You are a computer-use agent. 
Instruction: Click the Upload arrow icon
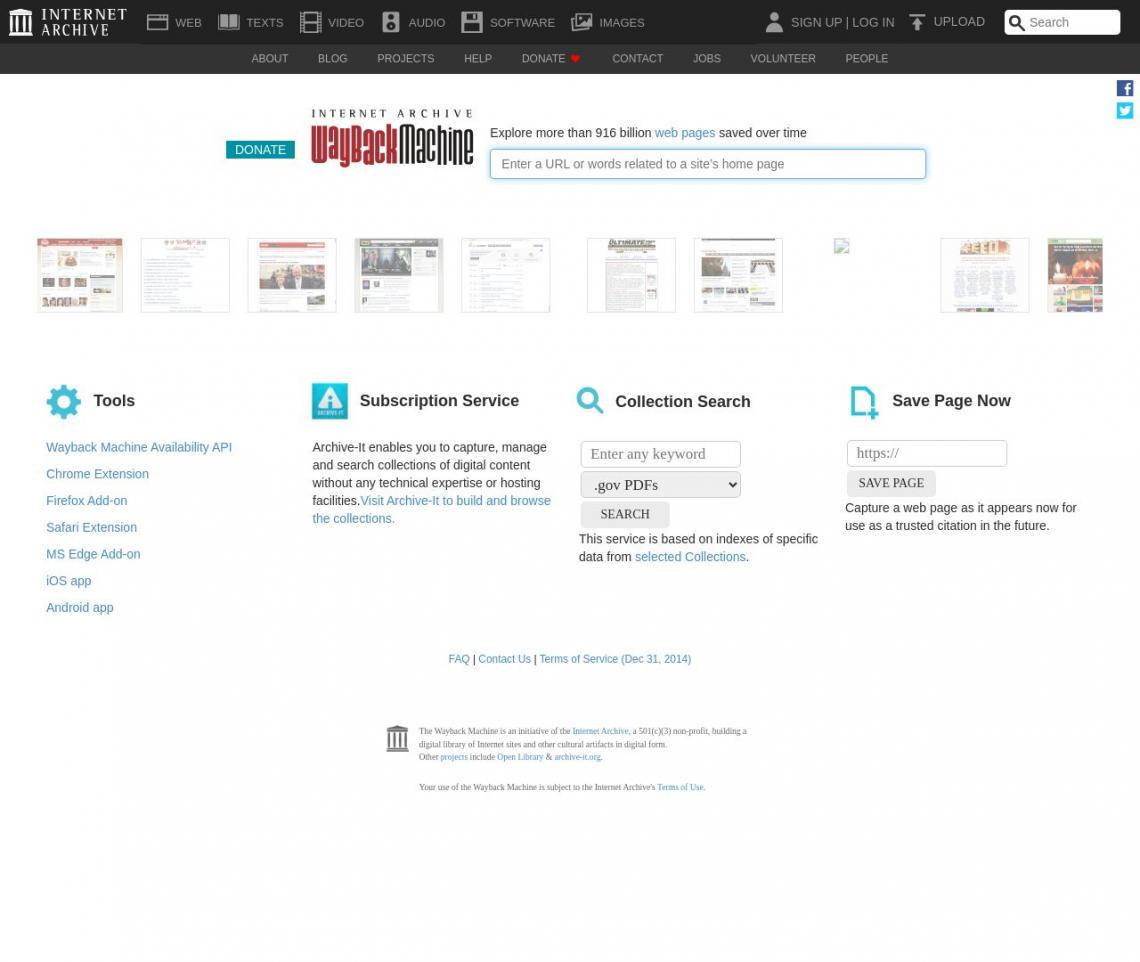pos(917,22)
